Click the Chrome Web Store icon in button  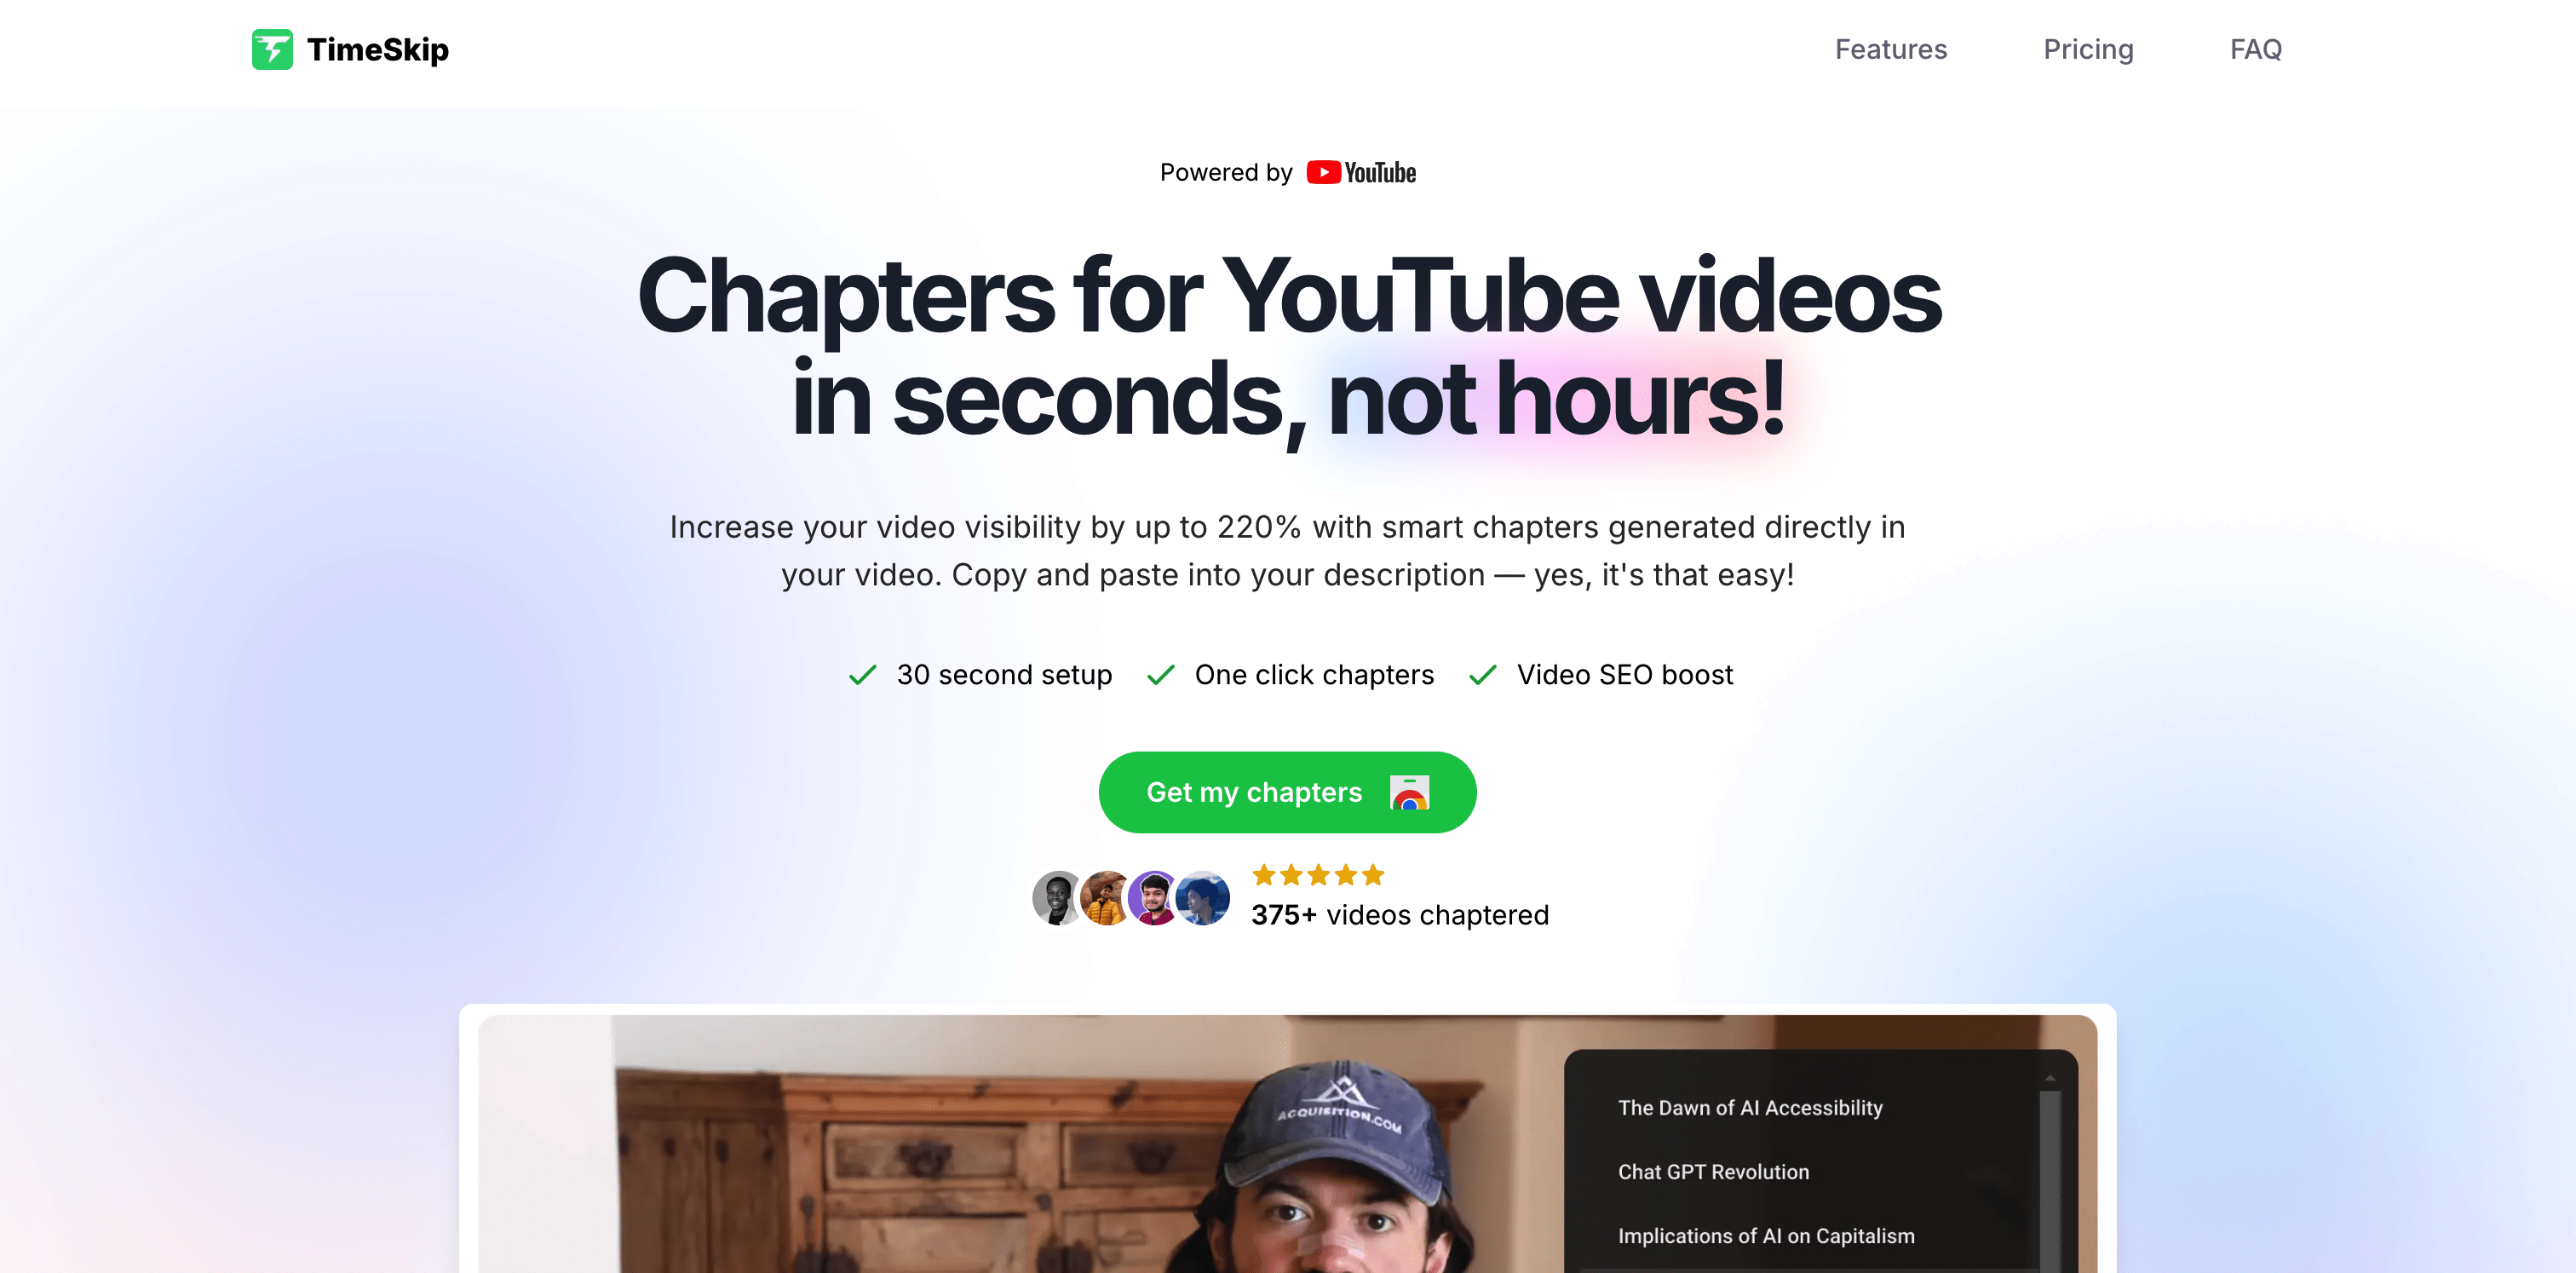(x=1409, y=792)
